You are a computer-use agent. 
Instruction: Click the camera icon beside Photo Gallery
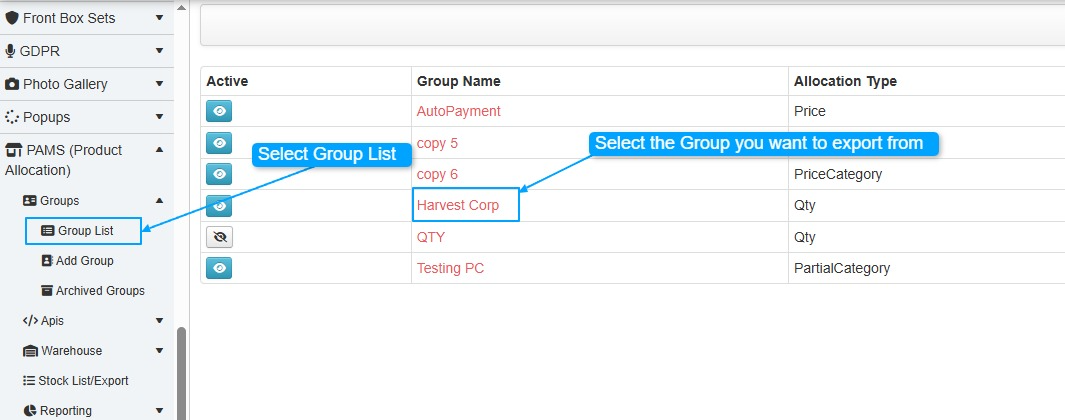coord(12,84)
